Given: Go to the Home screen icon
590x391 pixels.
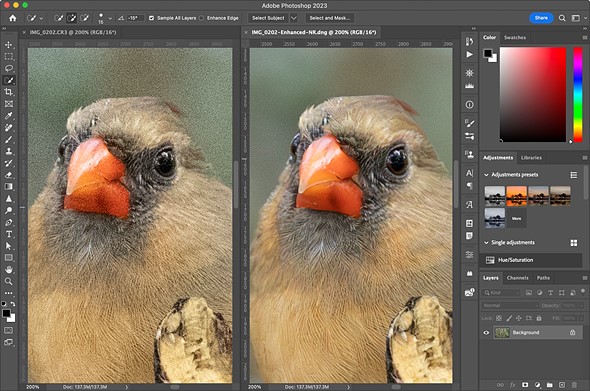Looking at the screenshot, I should coord(13,18).
